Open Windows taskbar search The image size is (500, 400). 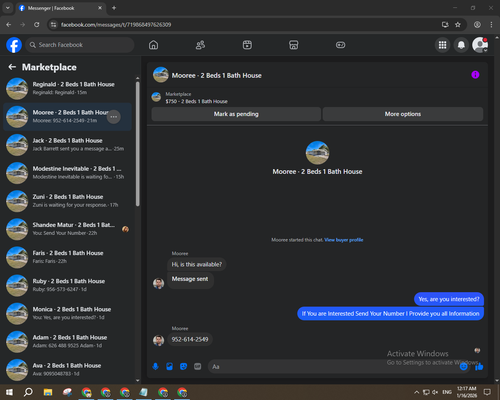click(28, 392)
